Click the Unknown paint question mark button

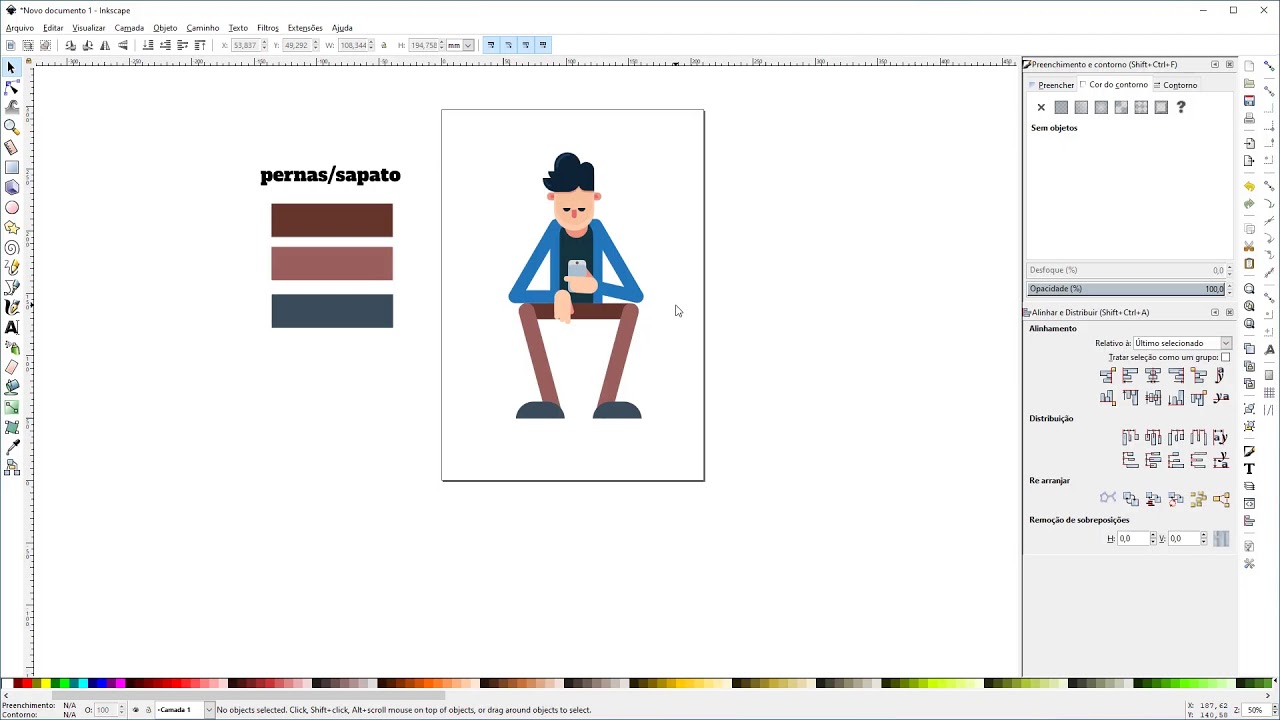tap(1181, 107)
